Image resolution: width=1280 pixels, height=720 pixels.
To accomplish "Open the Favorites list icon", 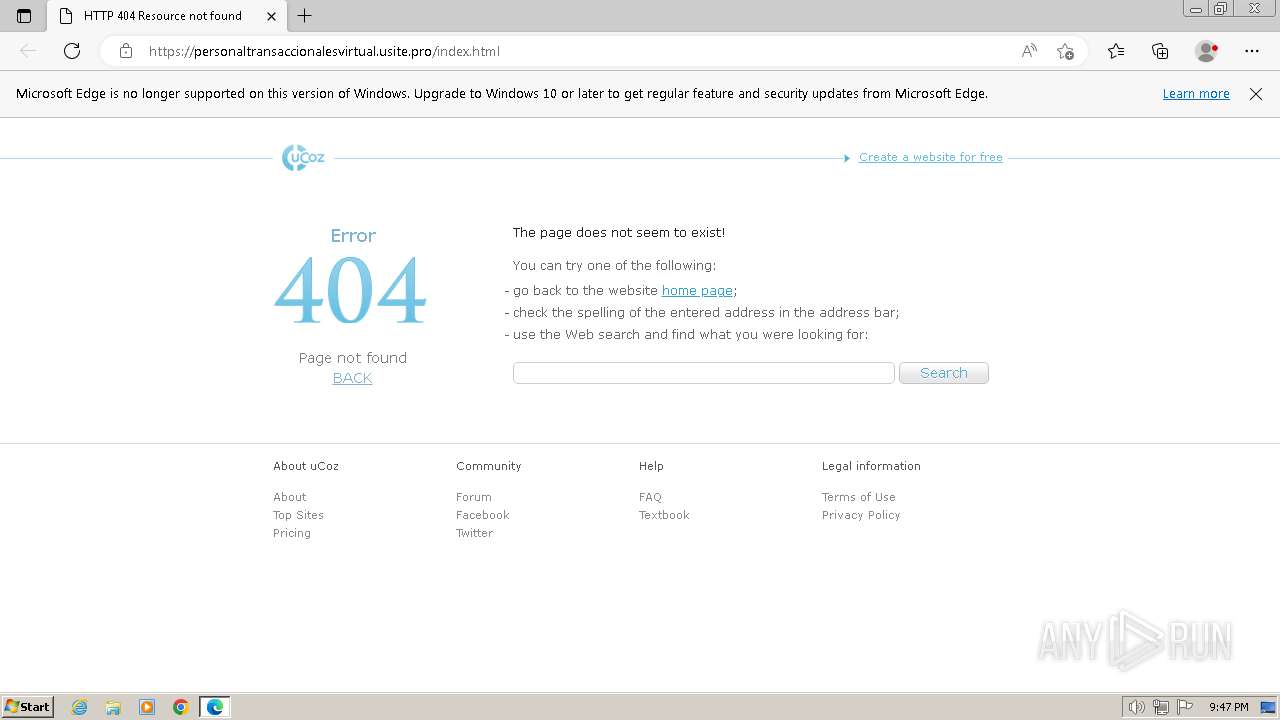I will click(1116, 51).
